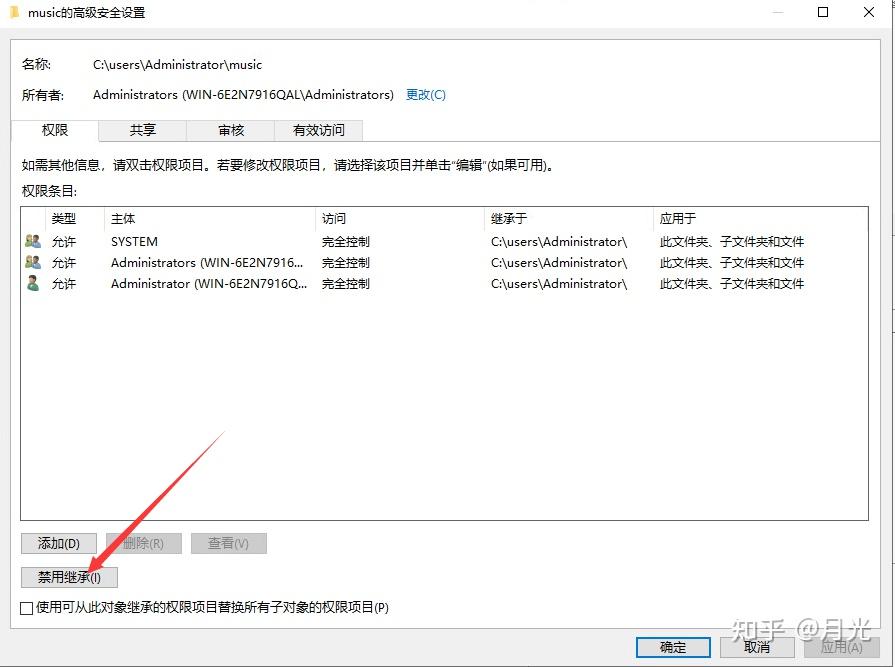Image resolution: width=895 pixels, height=667 pixels.
Task: Click 确定 to confirm settings
Action: pyautogui.click(x=672, y=647)
